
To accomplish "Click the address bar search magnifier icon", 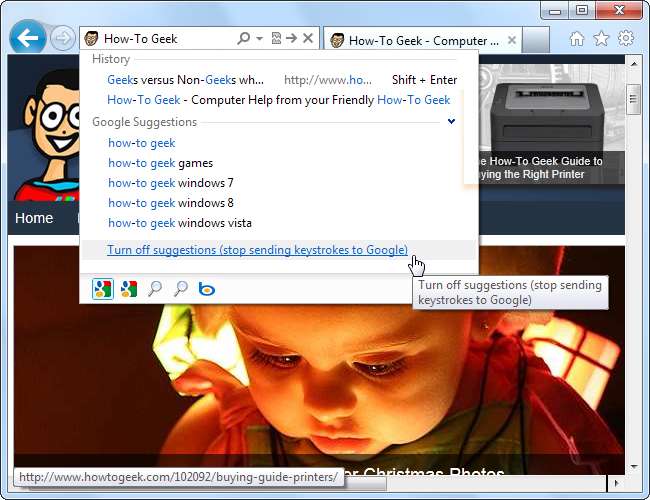I will (244, 38).
